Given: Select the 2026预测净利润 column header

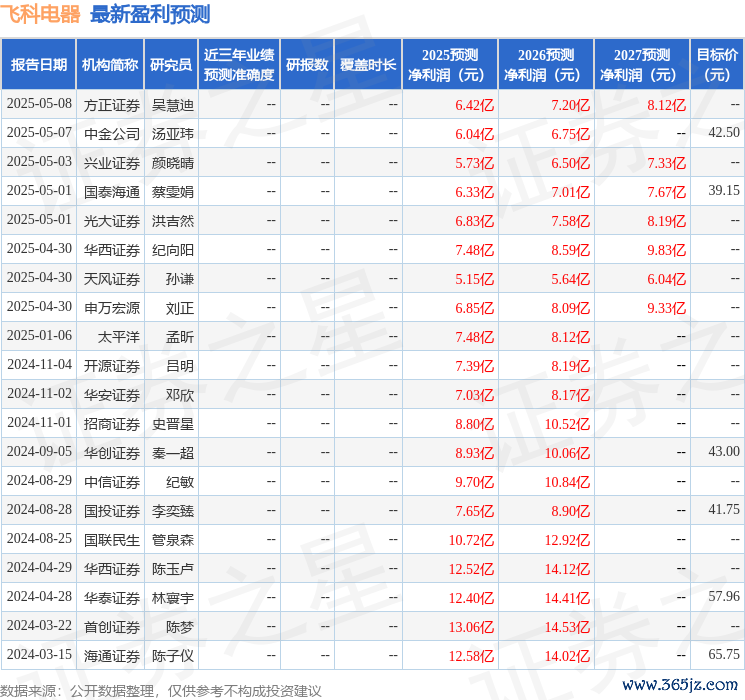Looking at the screenshot, I should 546,65.
